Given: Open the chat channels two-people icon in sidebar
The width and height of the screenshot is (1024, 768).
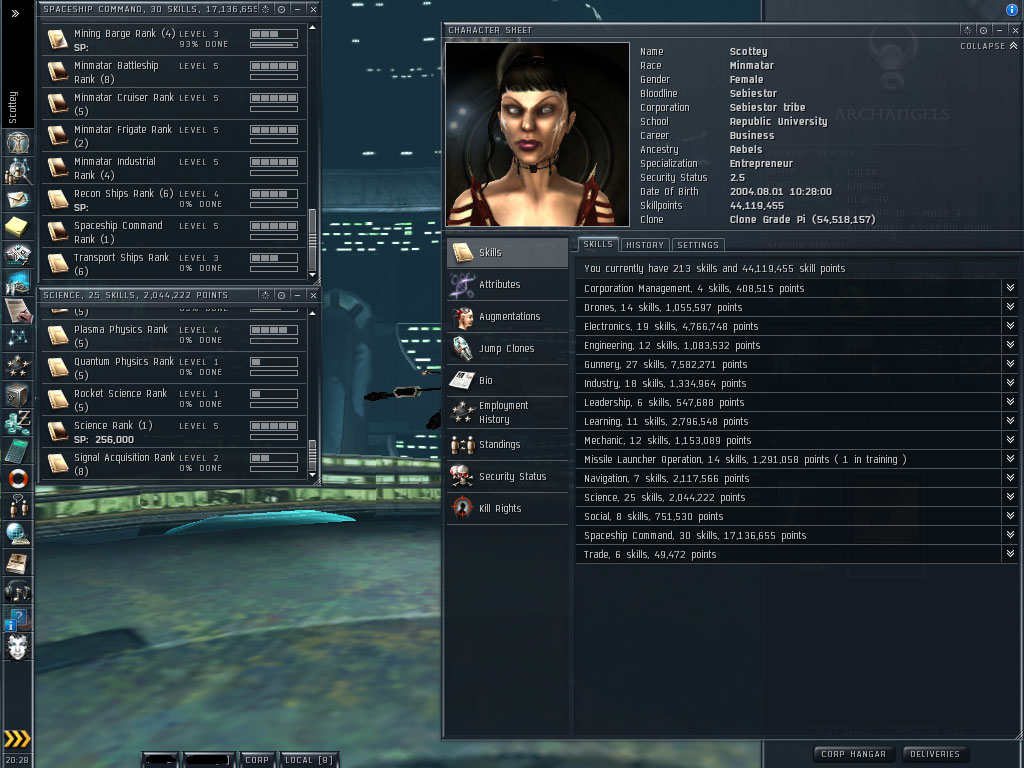Looking at the screenshot, I should point(18,506).
